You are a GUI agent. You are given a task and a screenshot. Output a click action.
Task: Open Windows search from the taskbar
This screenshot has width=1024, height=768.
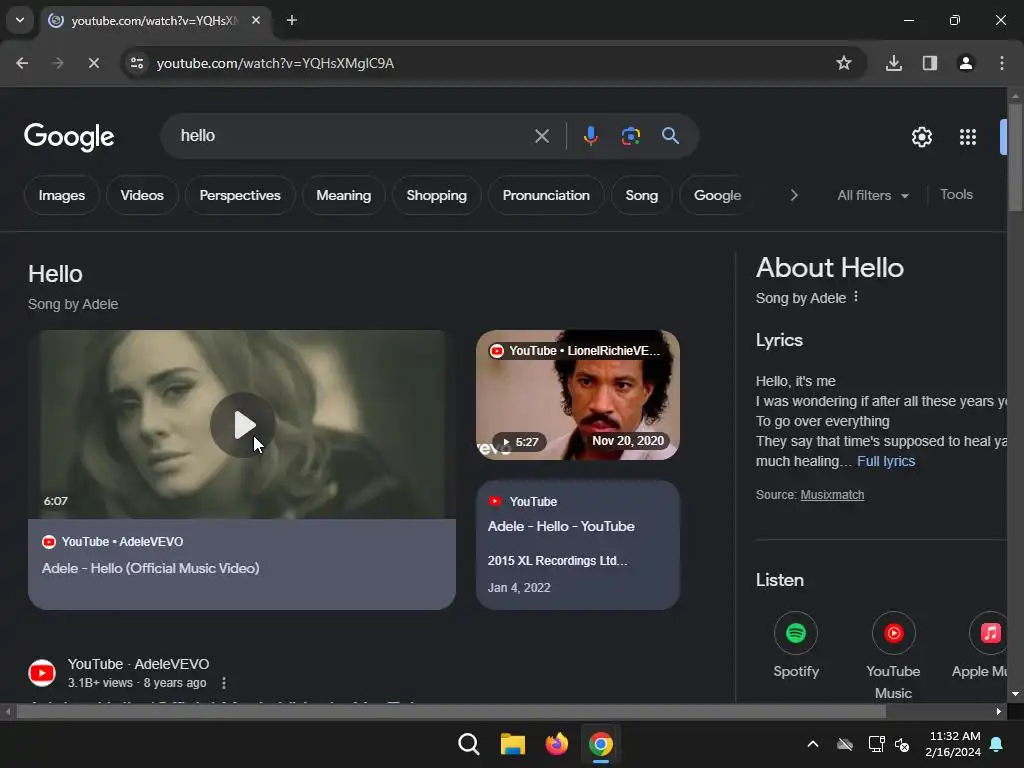point(469,744)
